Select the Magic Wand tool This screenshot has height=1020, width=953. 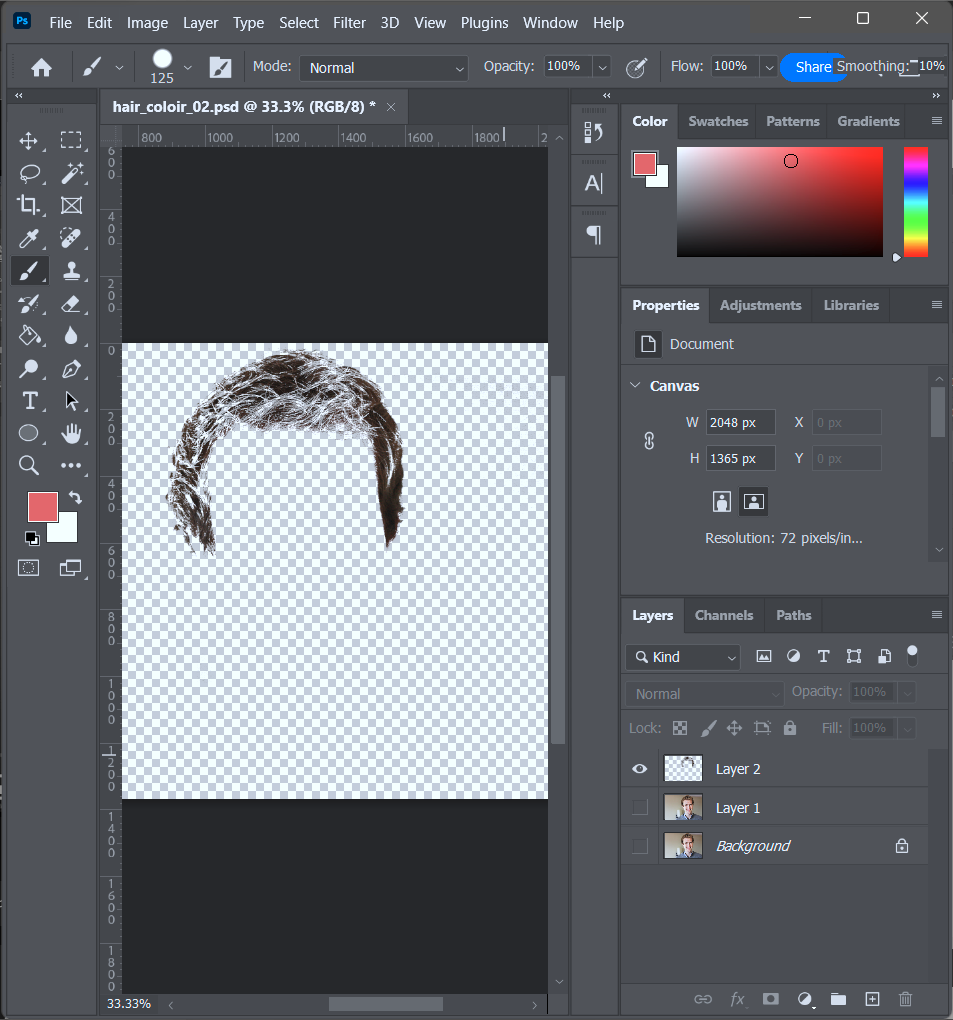click(72, 173)
